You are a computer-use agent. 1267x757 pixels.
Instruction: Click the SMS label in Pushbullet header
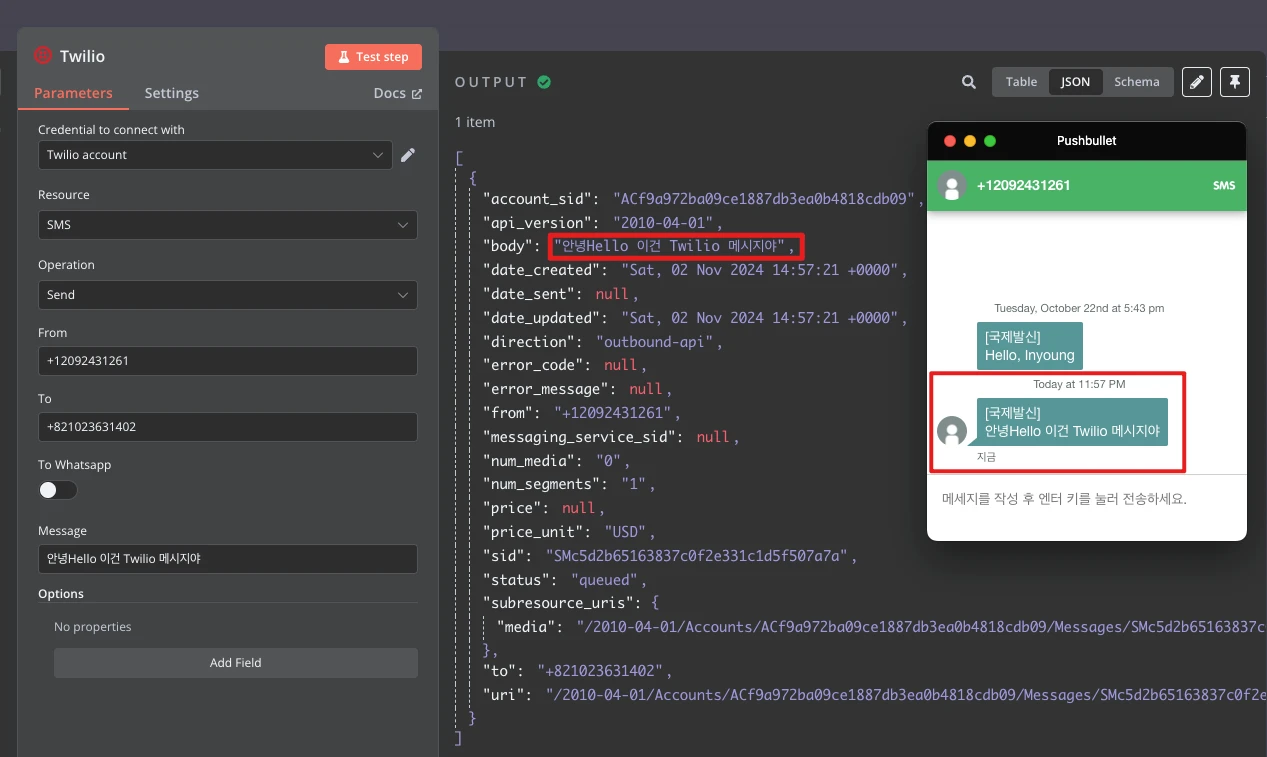coord(1224,186)
